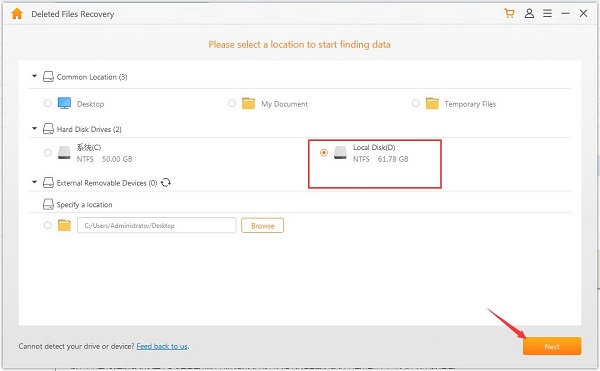Viewport: 600px width, 371px height.
Task: Open the Feed back to us link
Action: pos(162,346)
